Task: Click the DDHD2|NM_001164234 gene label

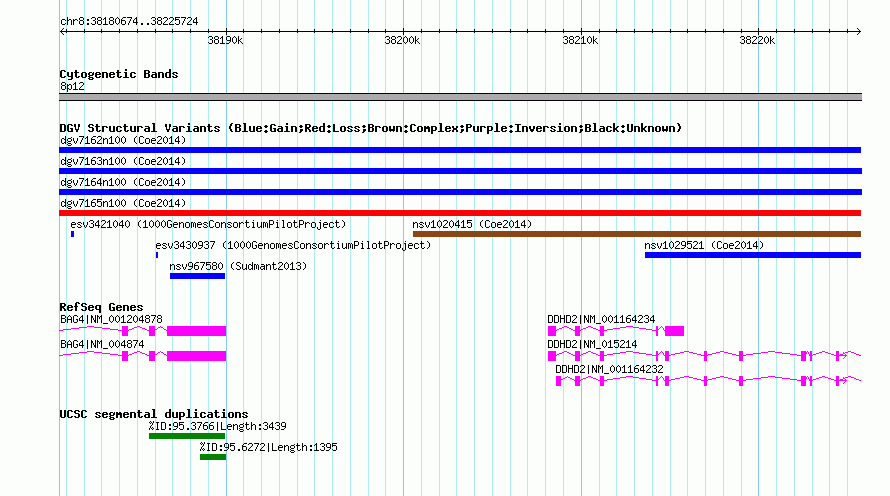Action: click(601, 320)
